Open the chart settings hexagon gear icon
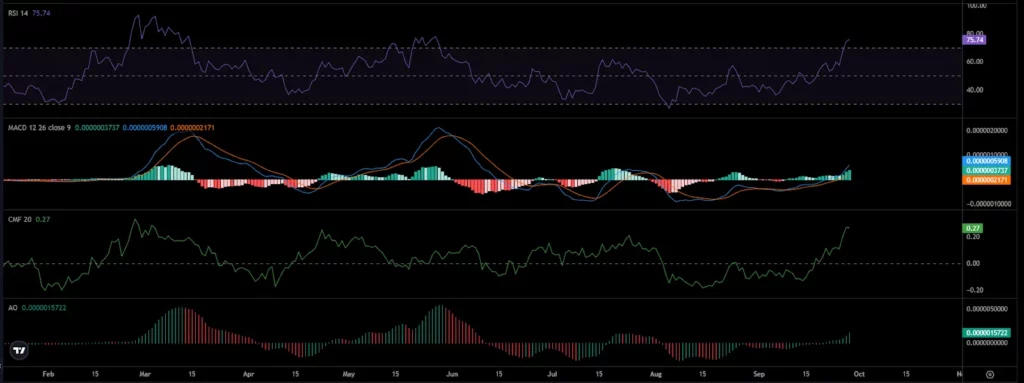The width and height of the screenshot is (1024, 383). 991,375
